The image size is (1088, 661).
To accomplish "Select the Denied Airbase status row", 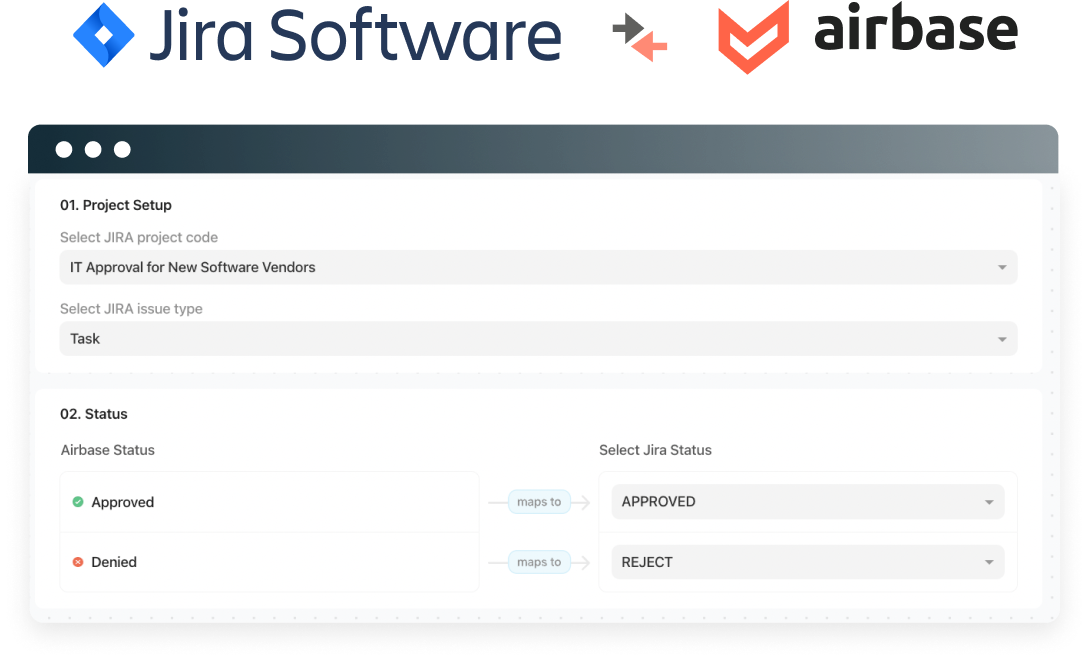I will coord(269,562).
